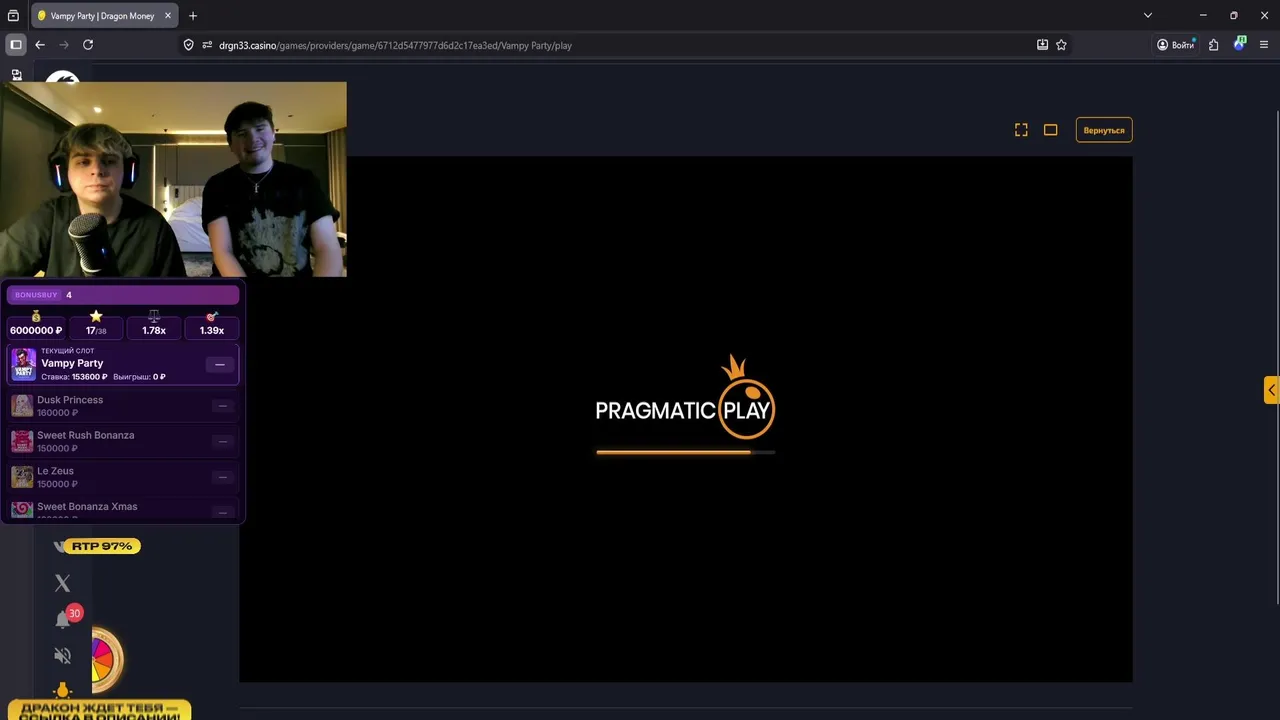Click the Sweet Rush Bonanza minus button
1280x720 pixels.
[x=223, y=441]
